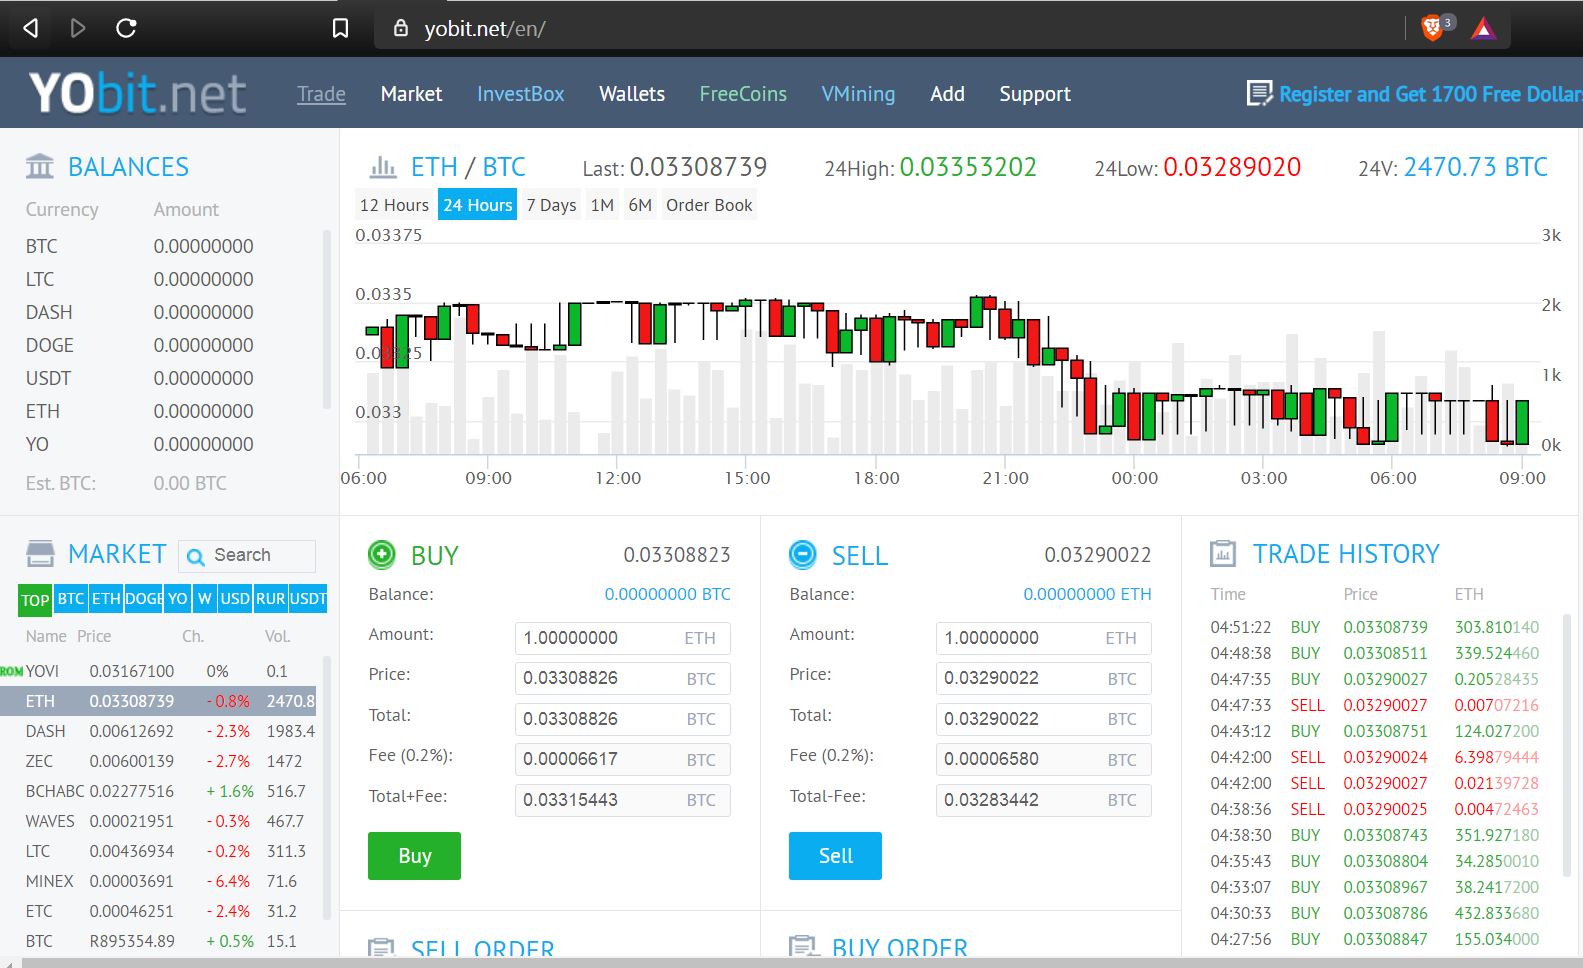1583x968 pixels.
Task: Select the USD market filter tab
Action: tap(235, 599)
